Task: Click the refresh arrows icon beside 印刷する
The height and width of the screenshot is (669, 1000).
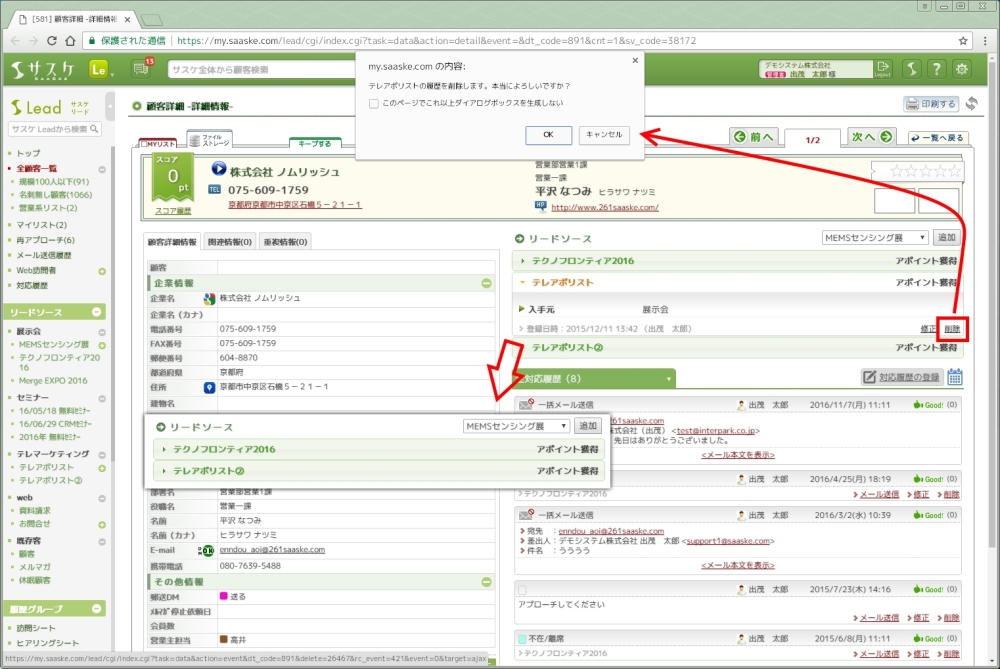Action: pos(972,104)
